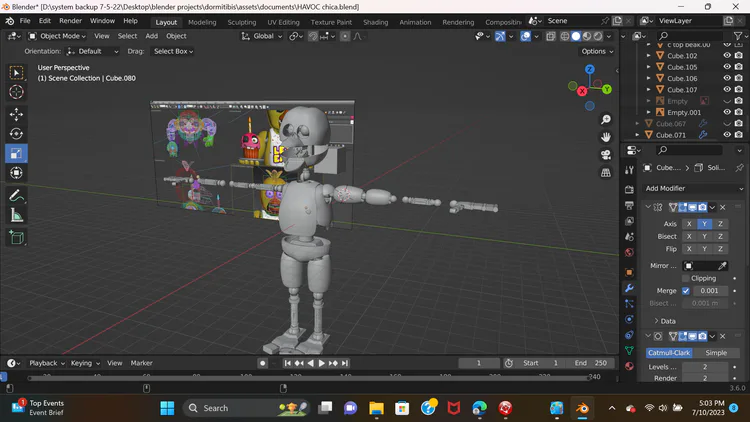Hide Cube.106 with its eye icon

coord(727,78)
